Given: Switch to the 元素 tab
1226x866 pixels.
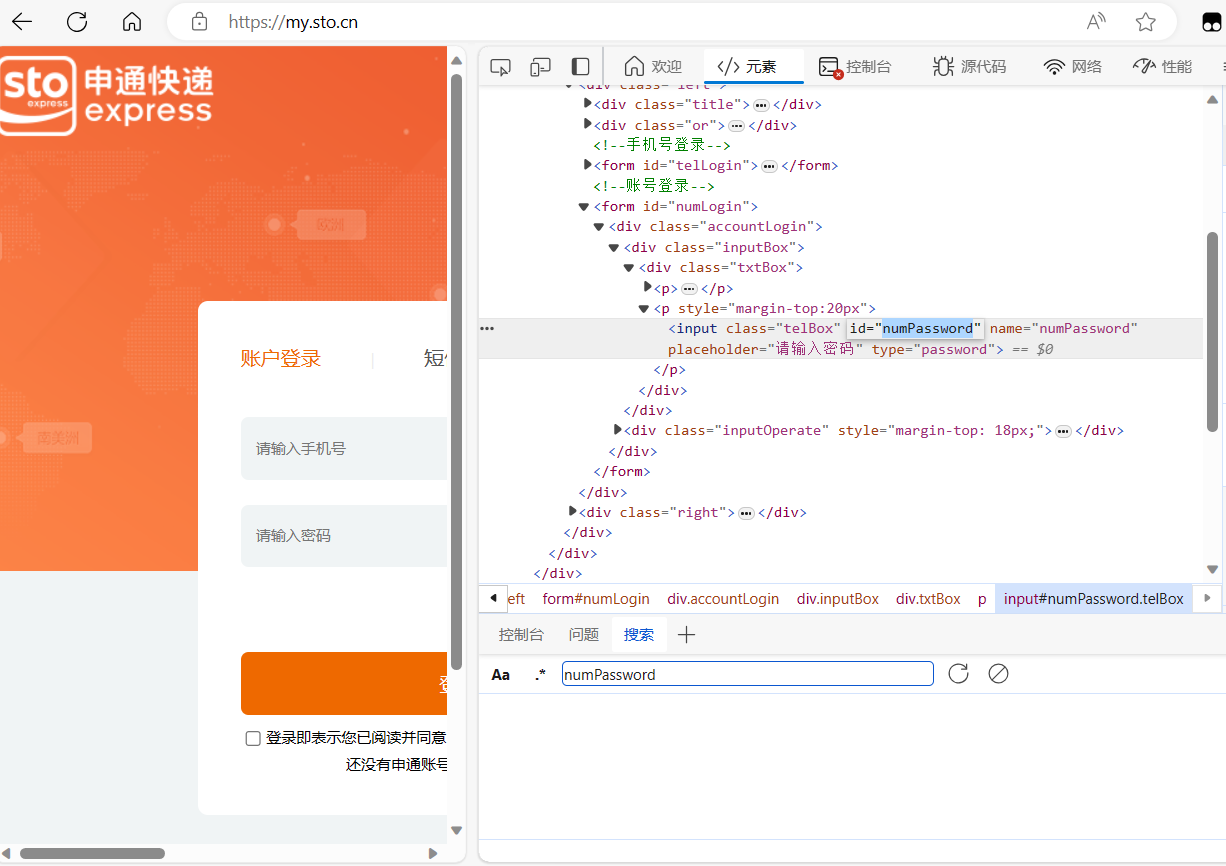Looking at the screenshot, I should 753,66.
